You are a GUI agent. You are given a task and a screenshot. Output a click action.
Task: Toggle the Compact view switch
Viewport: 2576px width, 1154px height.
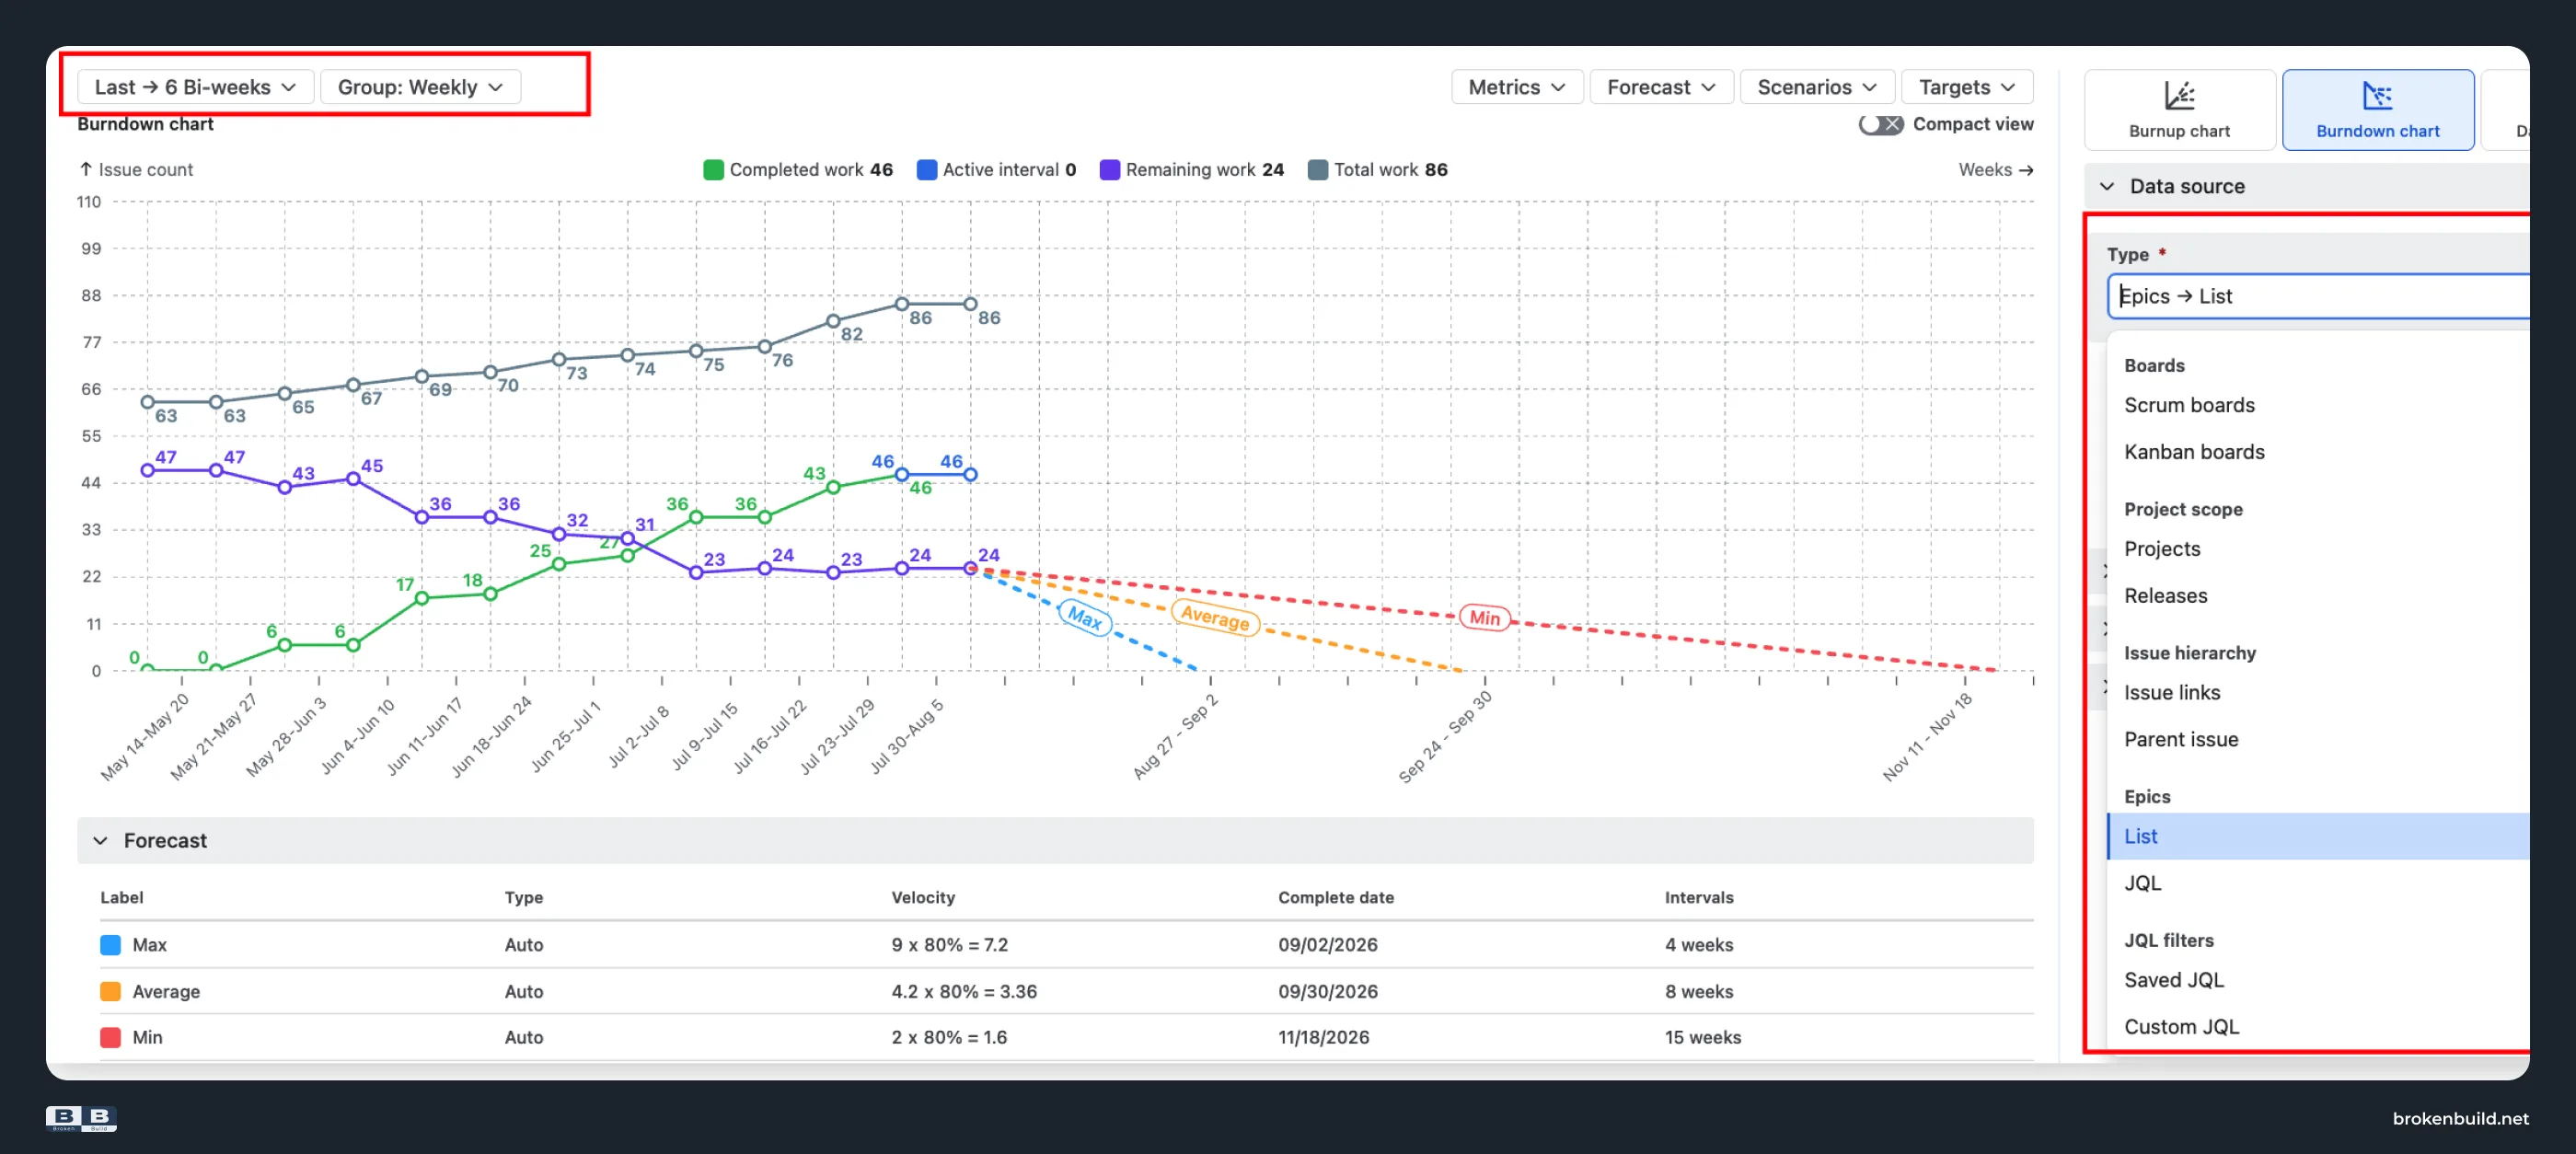point(1880,124)
